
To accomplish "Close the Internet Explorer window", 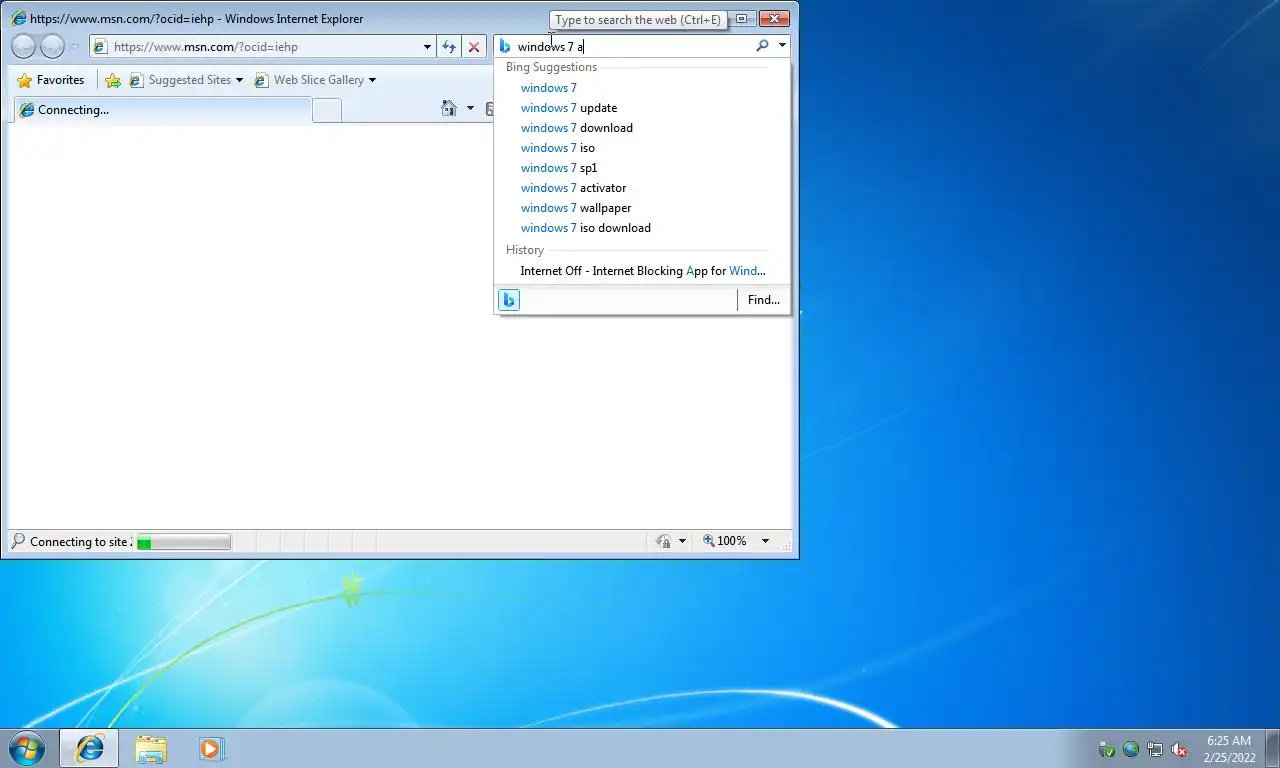I will 774,18.
